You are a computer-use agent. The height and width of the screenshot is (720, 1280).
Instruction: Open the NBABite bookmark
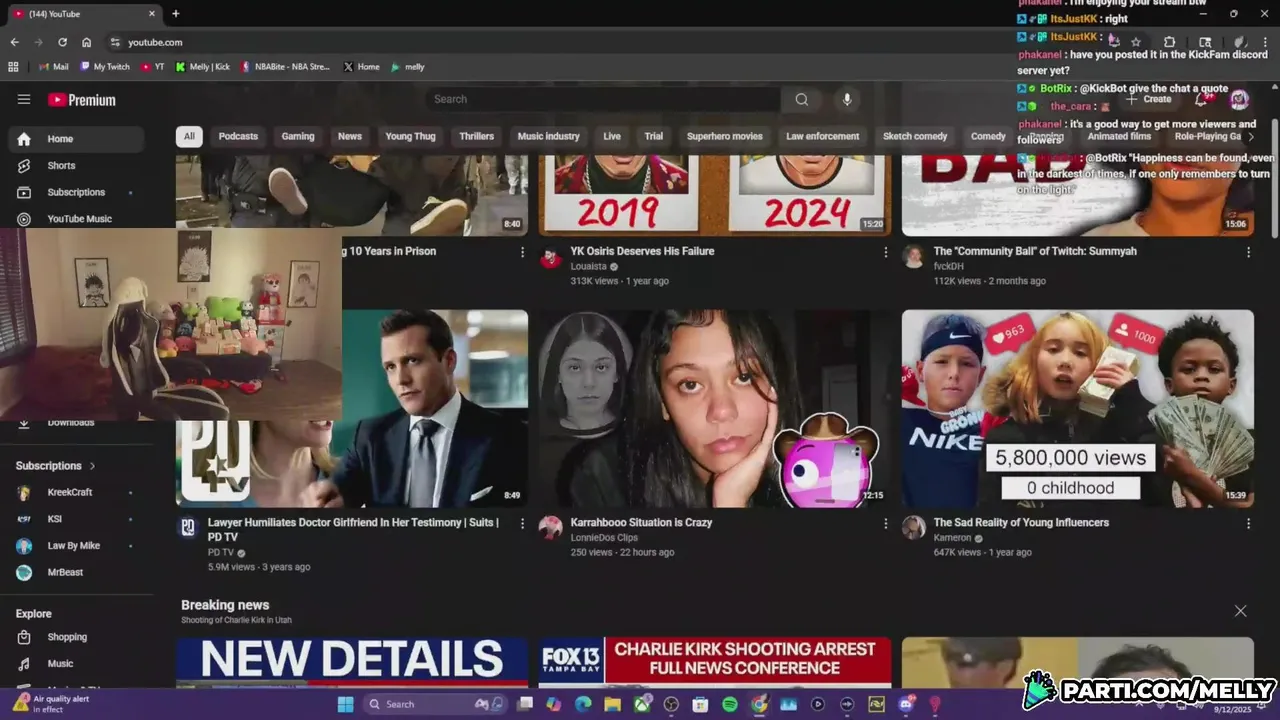pyautogui.click(x=285, y=67)
